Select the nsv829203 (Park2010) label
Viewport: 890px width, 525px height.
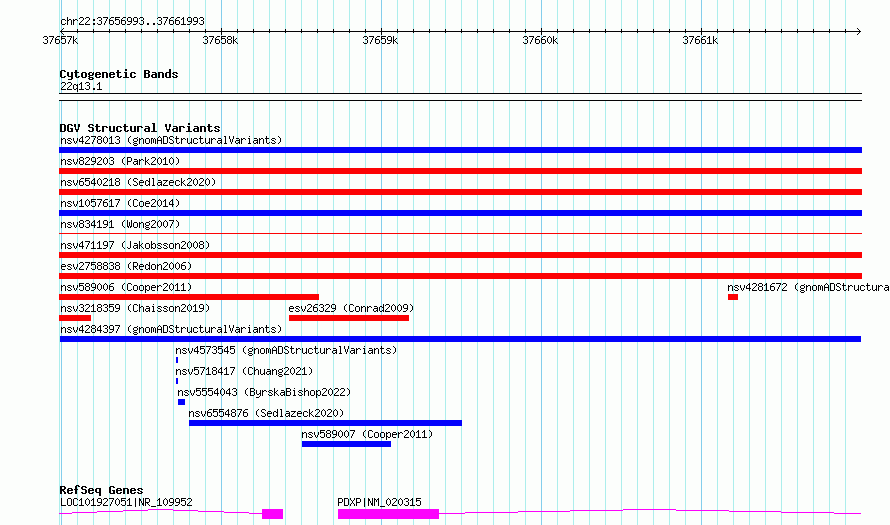(x=120, y=161)
